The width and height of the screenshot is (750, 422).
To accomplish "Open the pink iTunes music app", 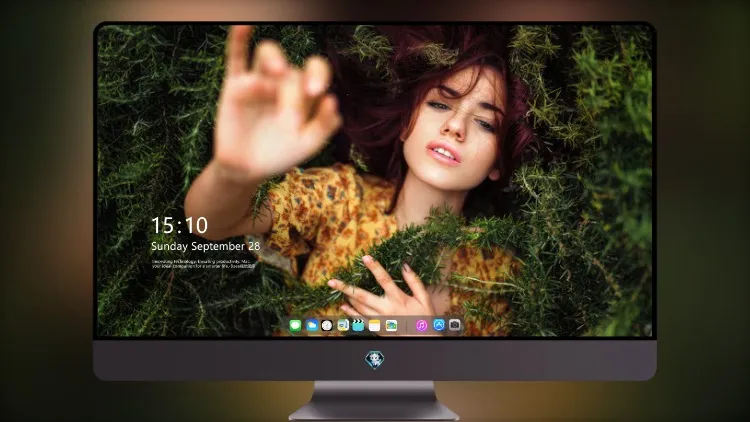I will point(421,326).
